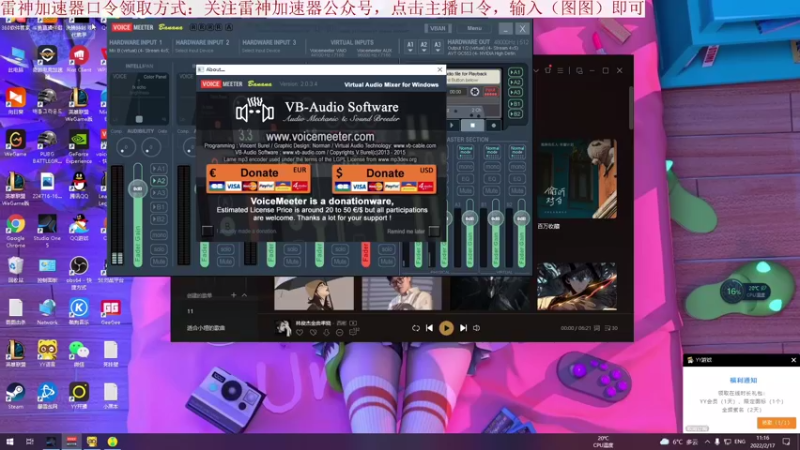Toggle A2 routing on Hardware Input 1 strip

point(158,181)
